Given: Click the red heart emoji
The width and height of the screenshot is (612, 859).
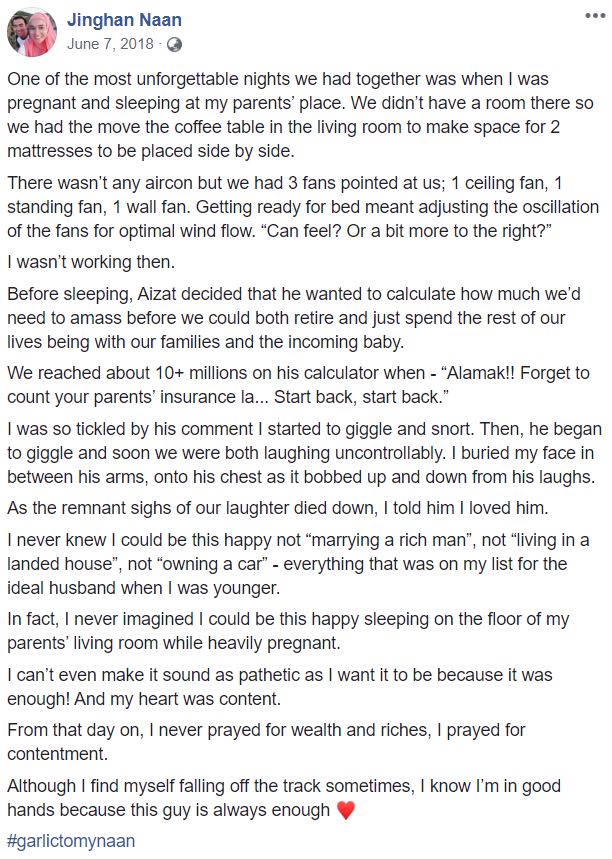Looking at the screenshot, I should point(346,812).
